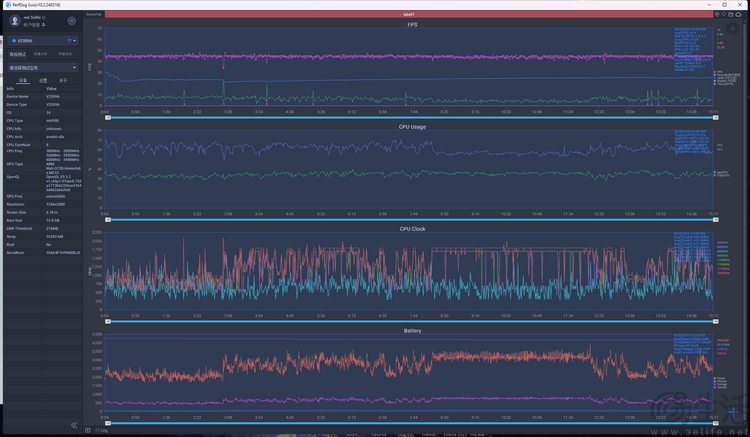The height and width of the screenshot is (437, 750).
Task: Switch to the 设置 tab
Action: [x=43, y=80]
